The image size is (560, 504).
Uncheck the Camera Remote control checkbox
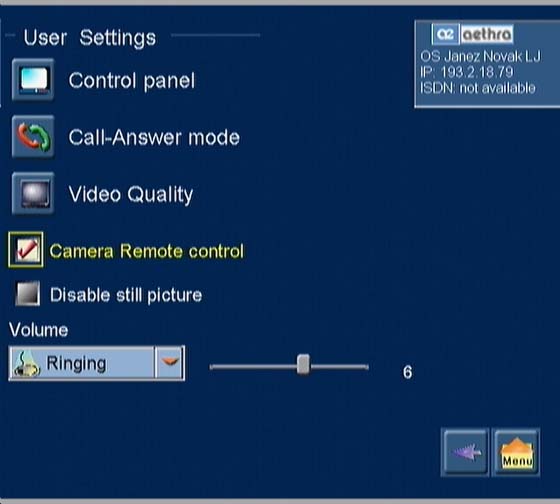26,250
